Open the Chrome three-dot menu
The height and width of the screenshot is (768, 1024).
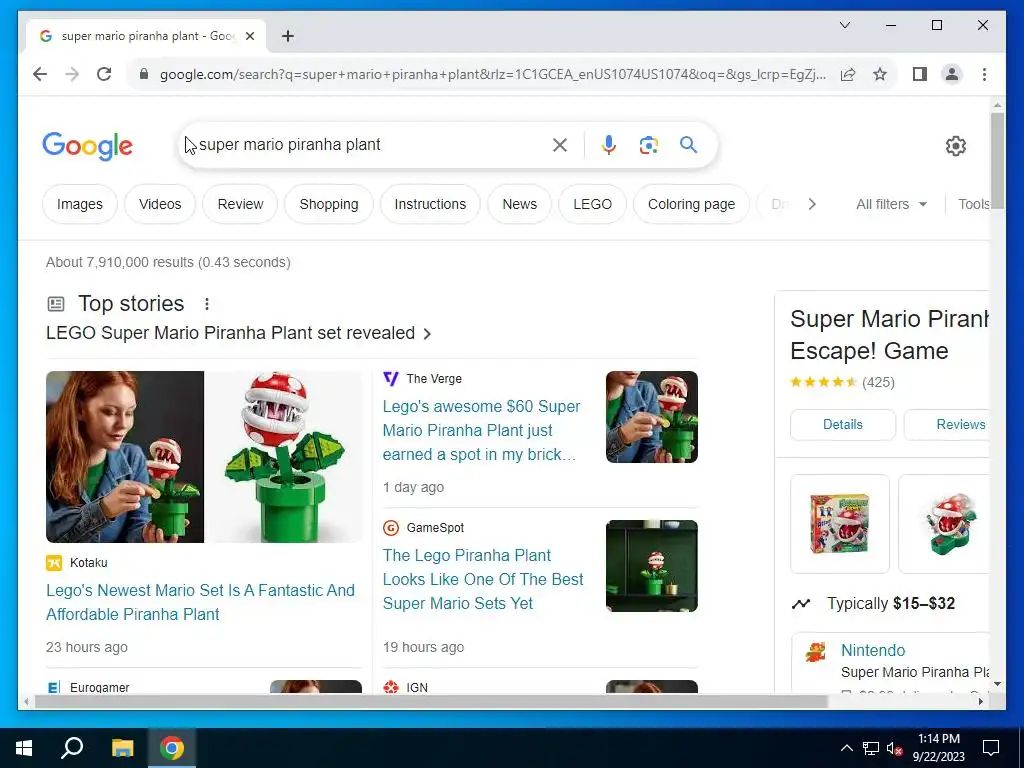tap(984, 74)
